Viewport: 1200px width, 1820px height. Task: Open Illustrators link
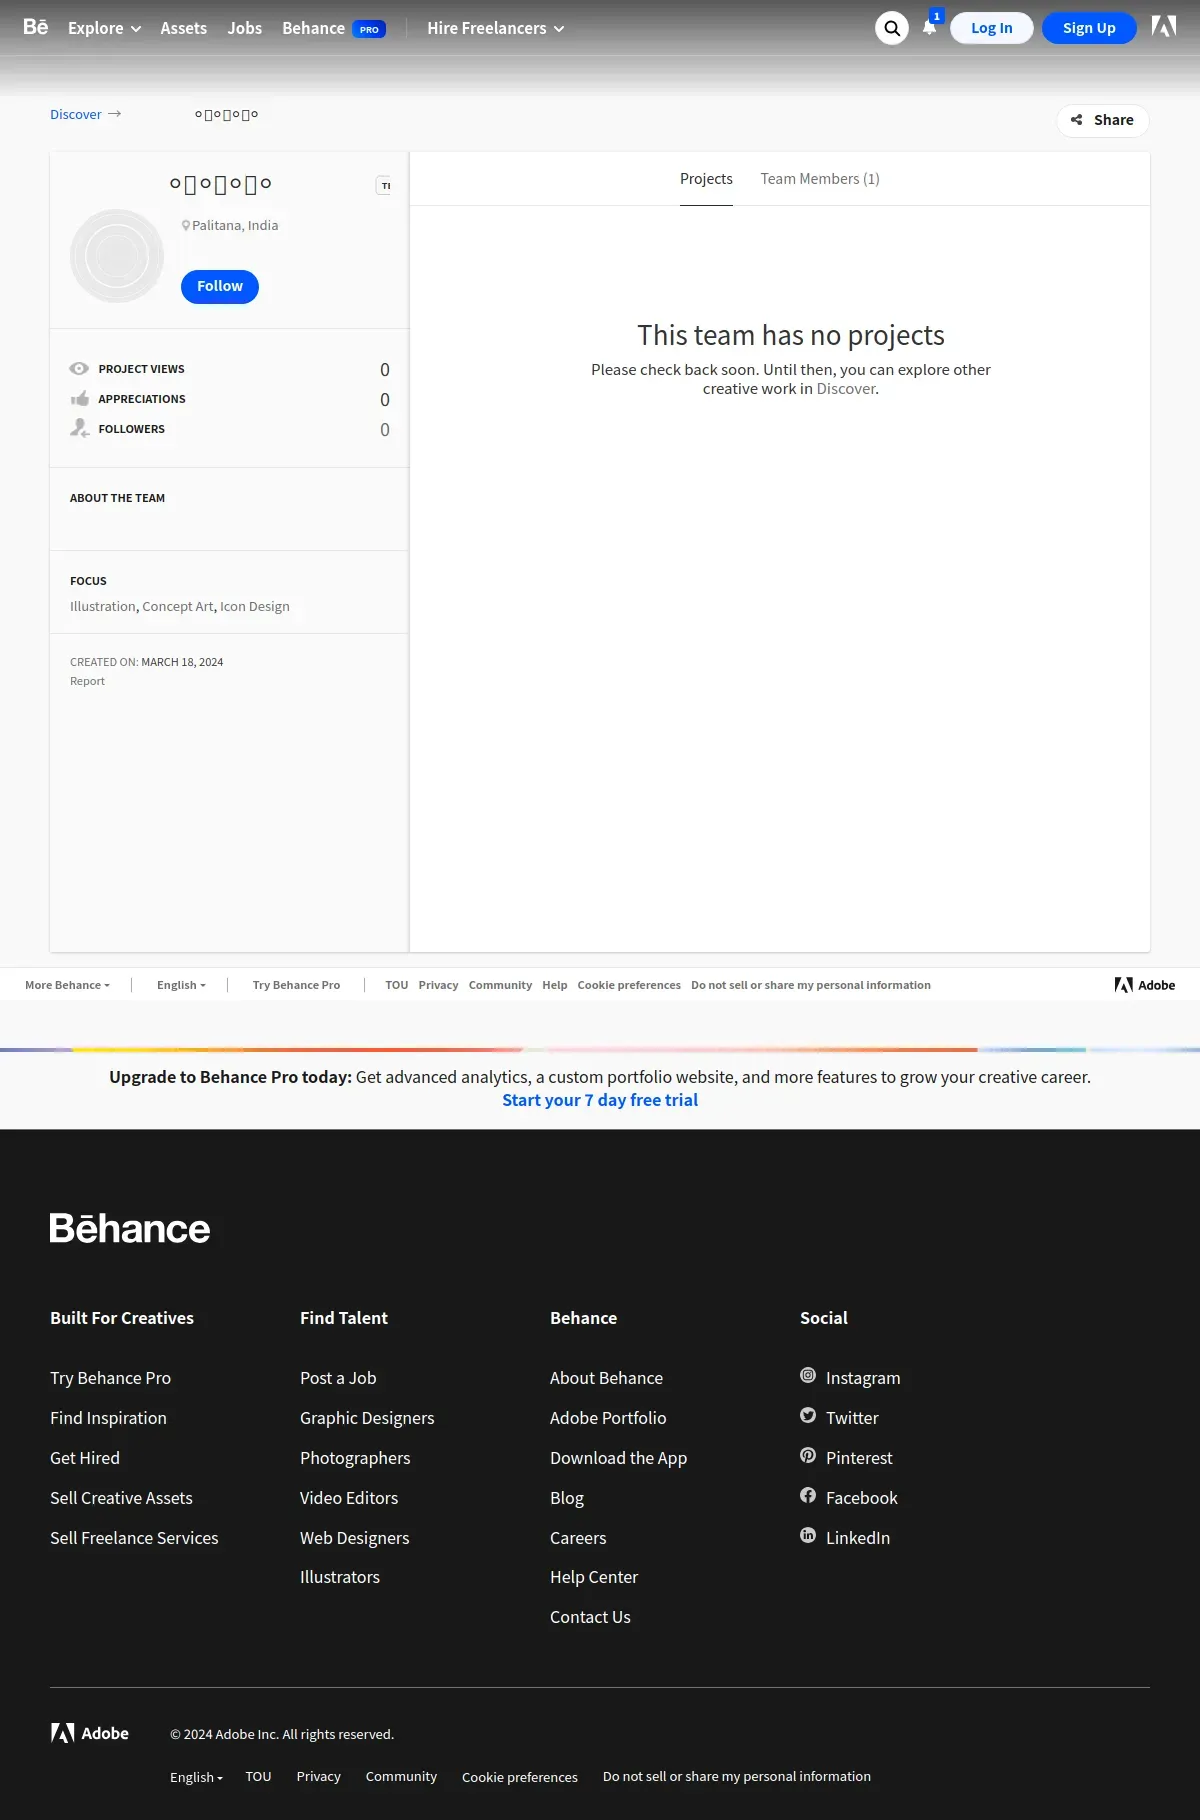[x=340, y=1577]
